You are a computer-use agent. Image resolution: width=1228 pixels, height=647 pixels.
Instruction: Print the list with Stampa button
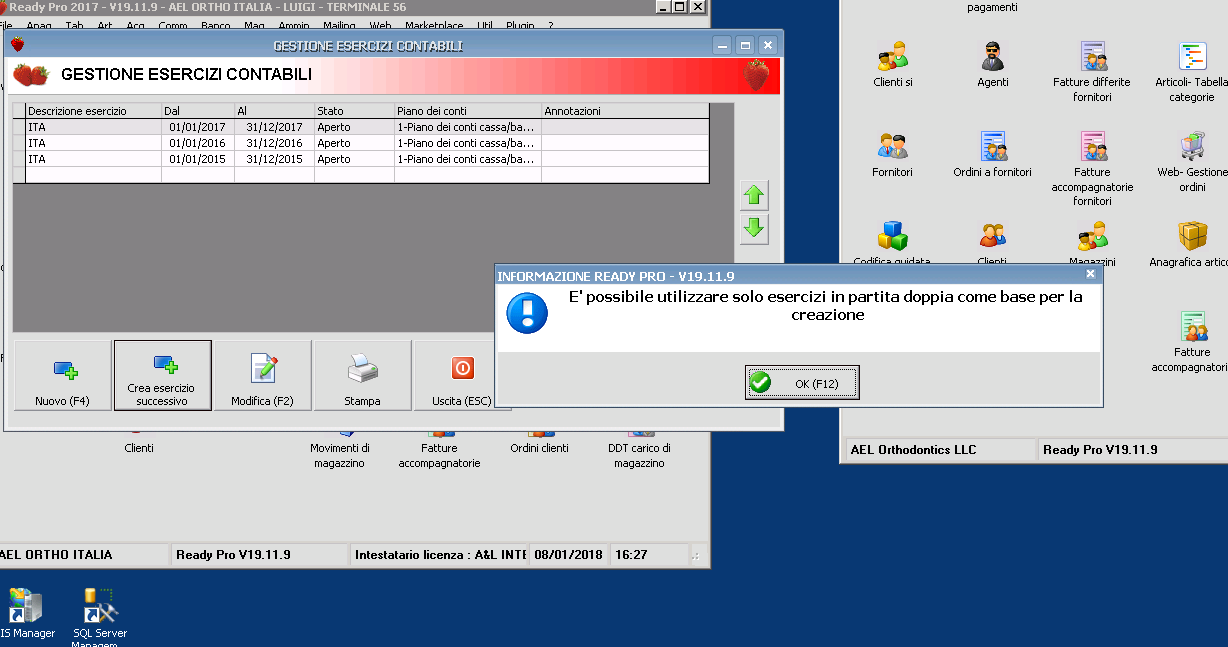tap(363, 375)
